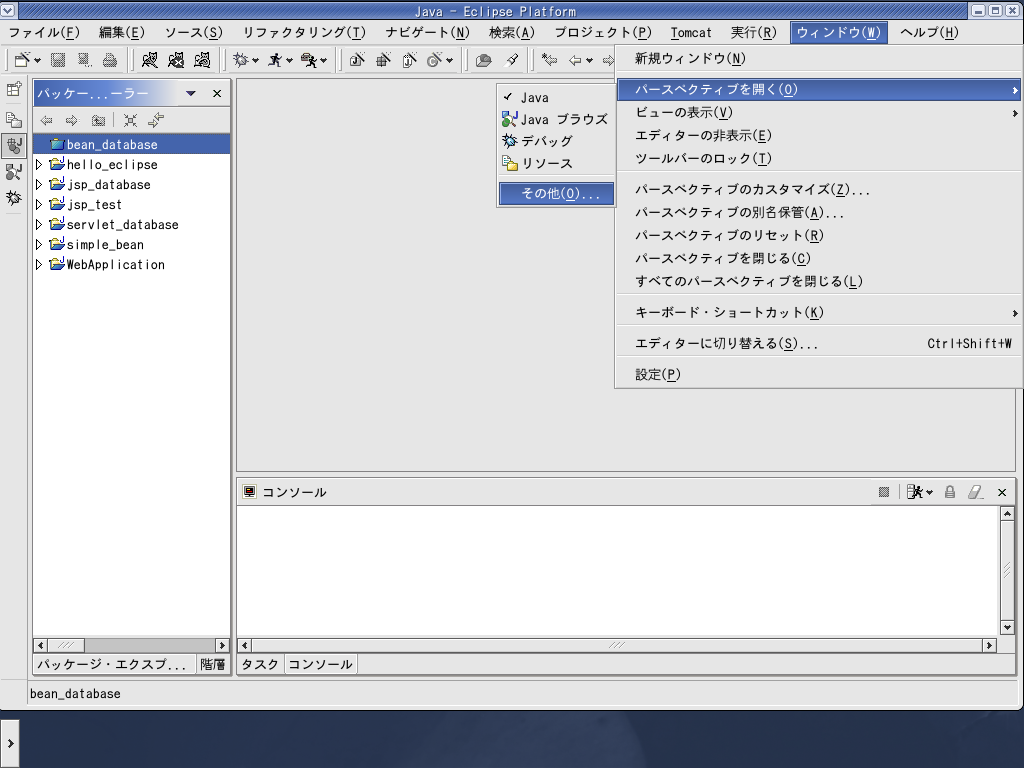1024x768 pixels.
Task: Click the Debug bug icon in main toolbar
Action: (241, 60)
